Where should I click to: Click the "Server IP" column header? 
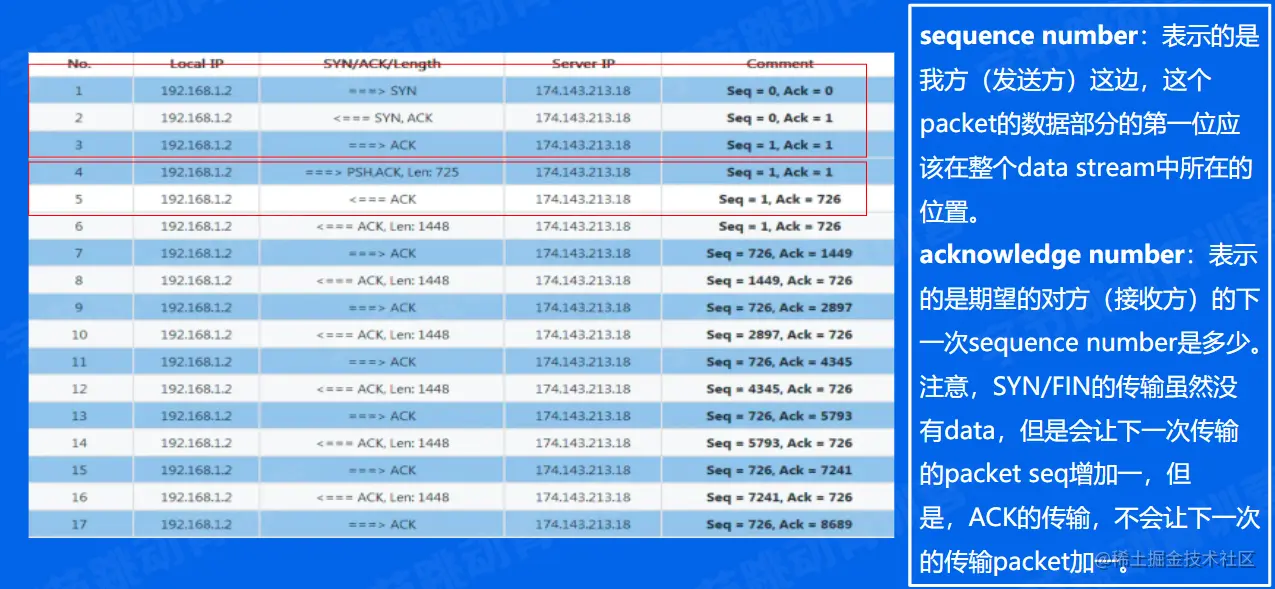point(583,64)
